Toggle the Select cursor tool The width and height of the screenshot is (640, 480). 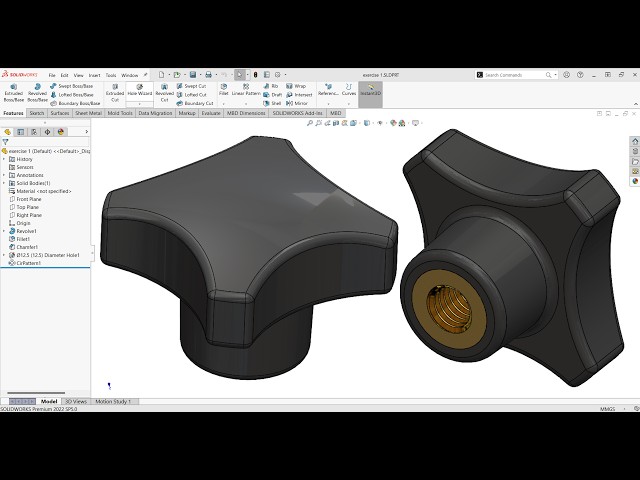click(240, 75)
